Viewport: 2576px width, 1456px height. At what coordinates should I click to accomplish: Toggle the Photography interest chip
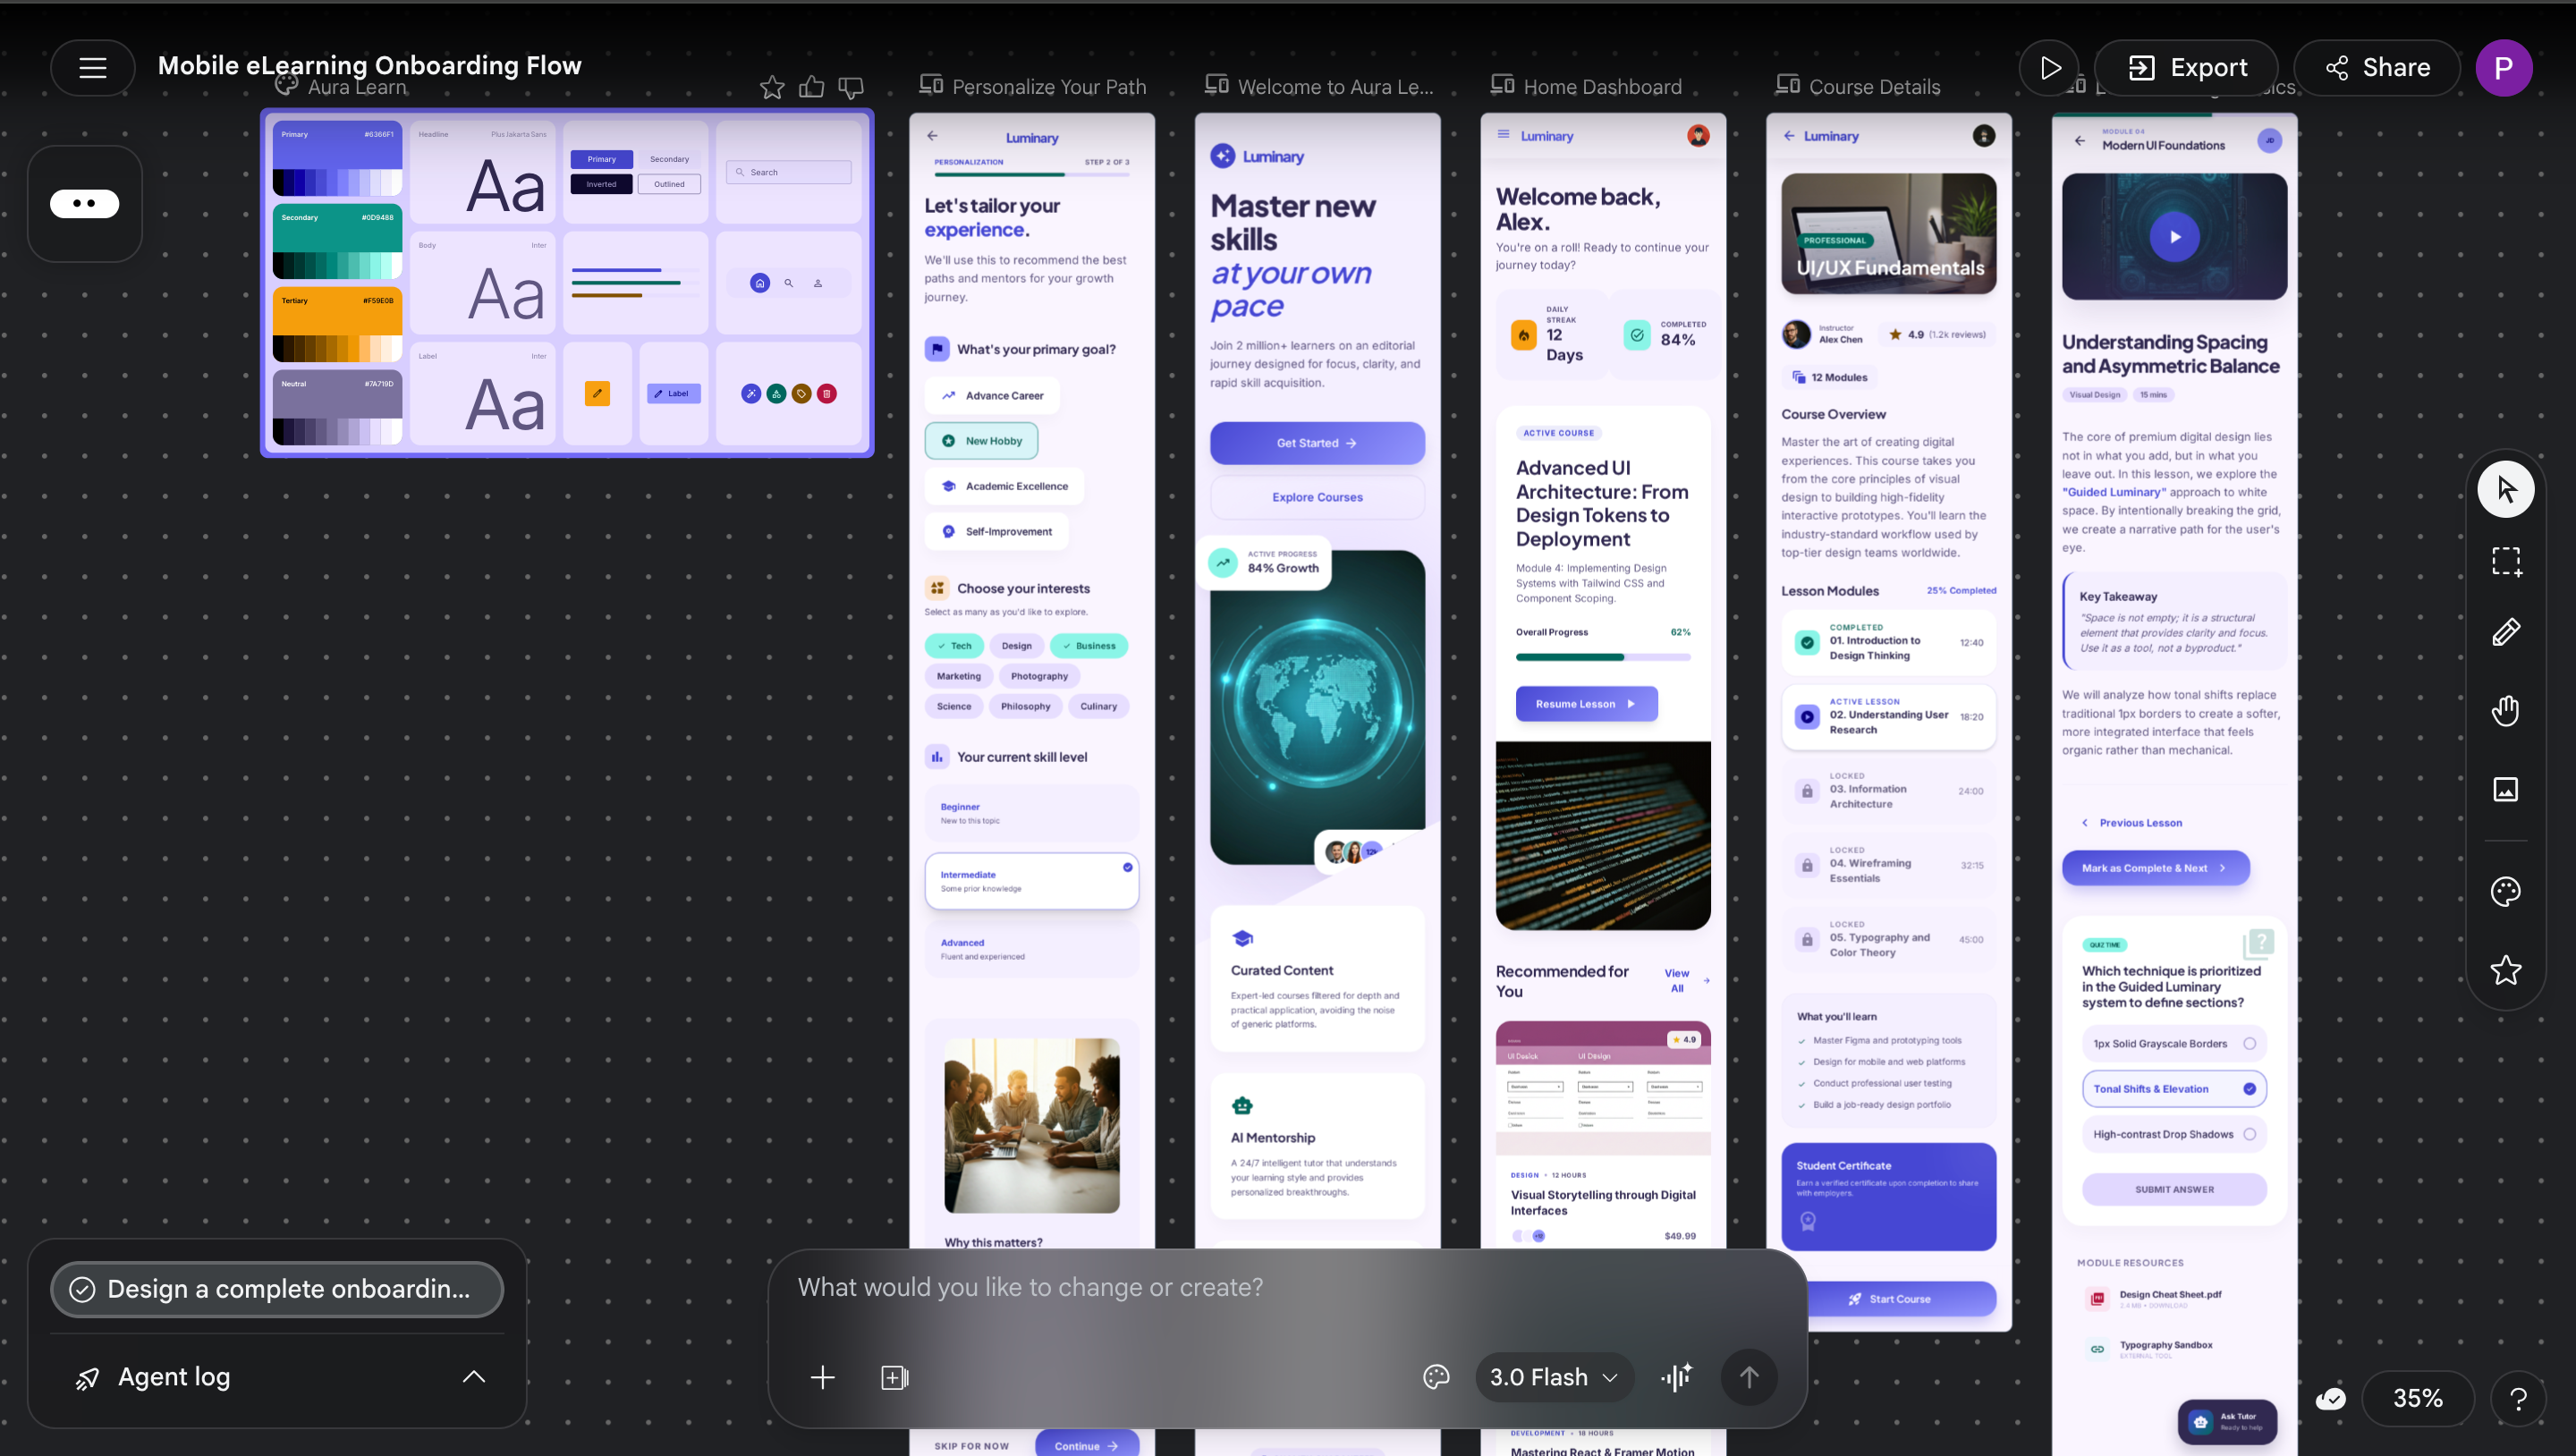pyautogui.click(x=1039, y=677)
